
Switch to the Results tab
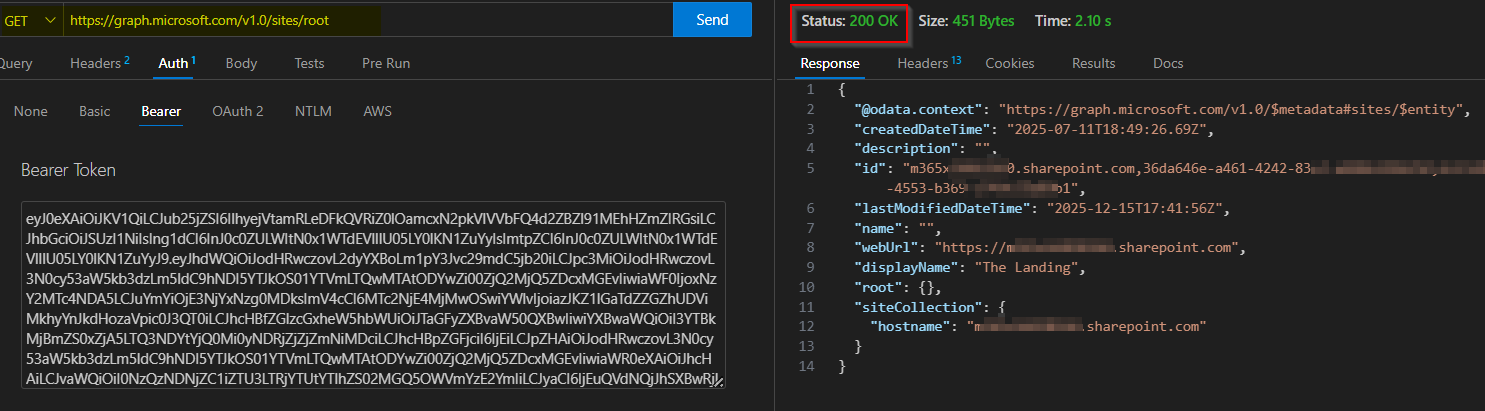[1093, 63]
